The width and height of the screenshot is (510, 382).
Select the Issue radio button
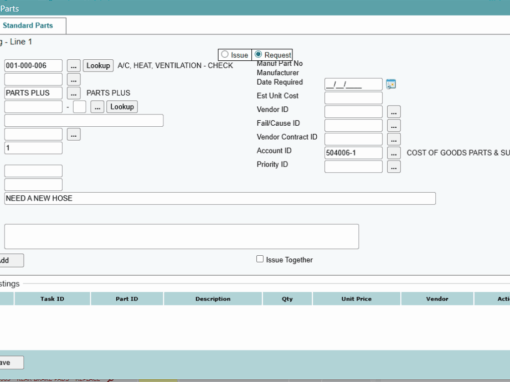pyautogui.click(x=225, y=54)
